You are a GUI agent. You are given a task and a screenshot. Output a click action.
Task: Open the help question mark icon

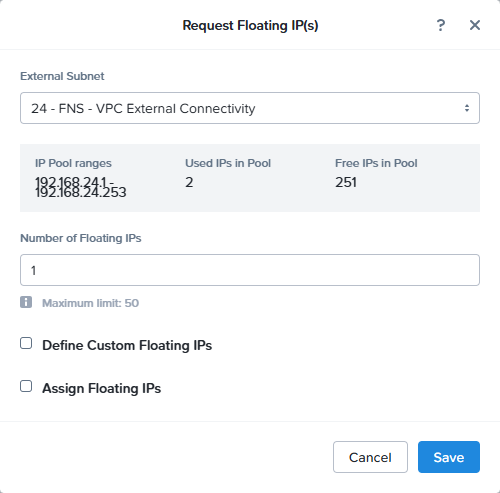click(x=441, y=25)
